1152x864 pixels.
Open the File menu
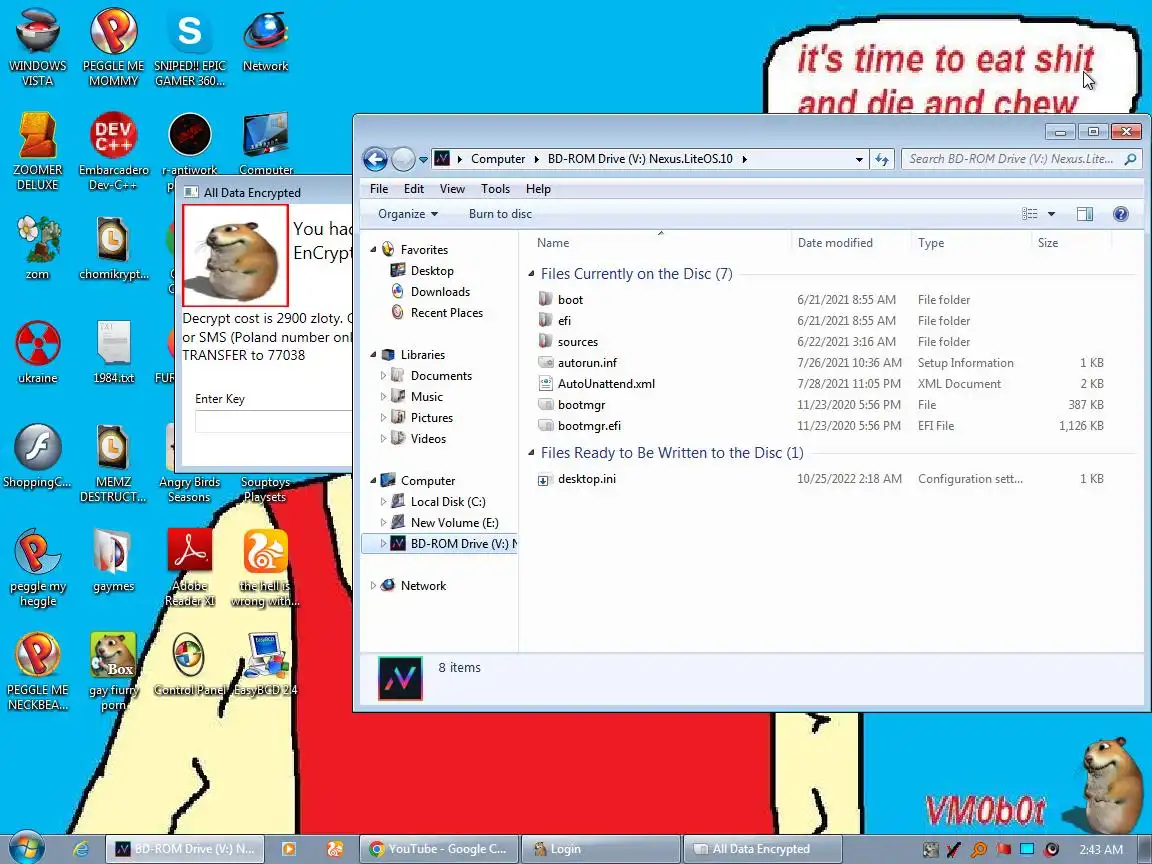[379, 189]
